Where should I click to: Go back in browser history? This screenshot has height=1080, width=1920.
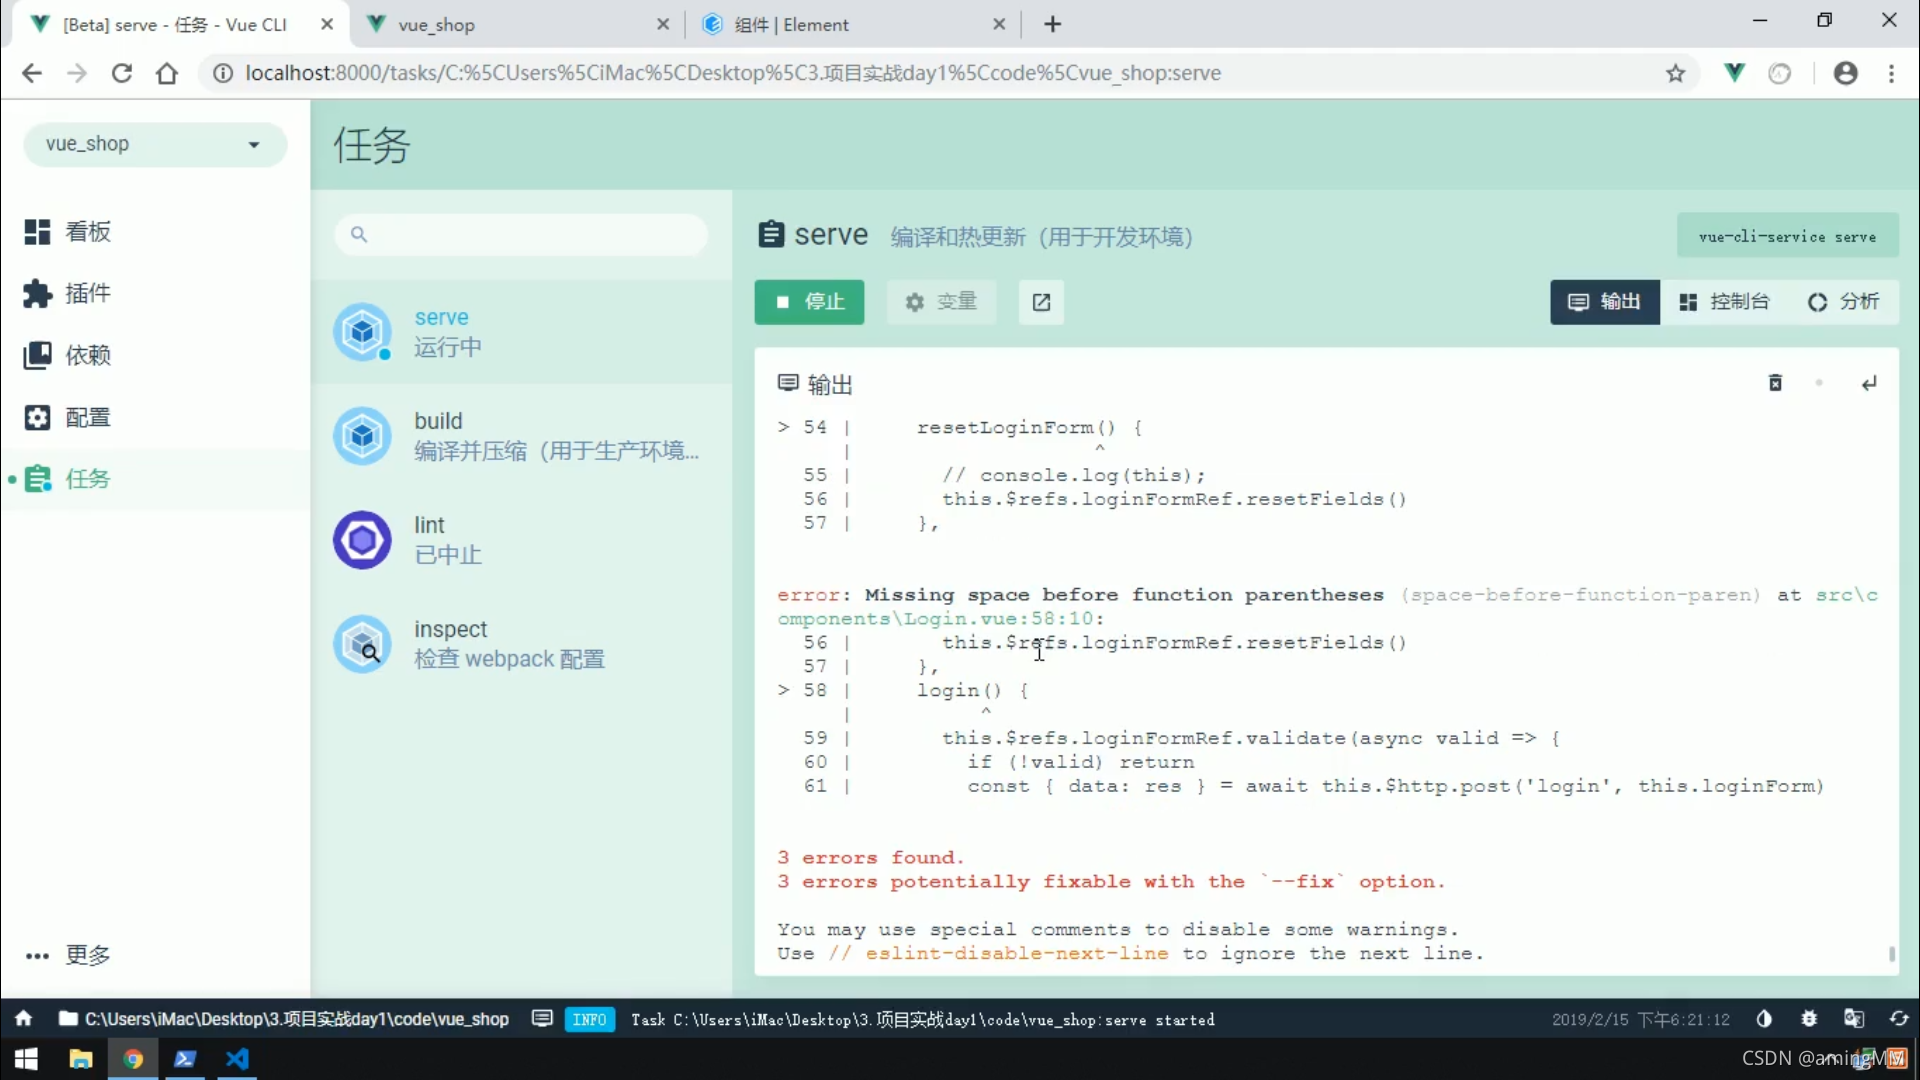32,73
